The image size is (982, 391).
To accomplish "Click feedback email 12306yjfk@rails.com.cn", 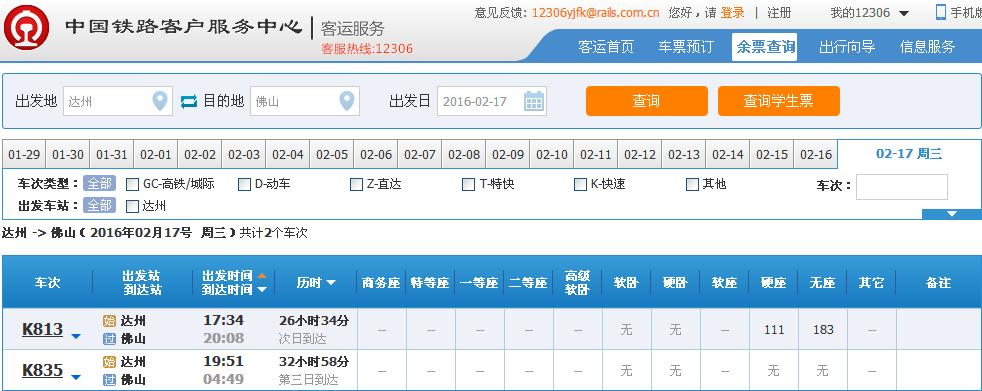I will (x=595, y=13).
